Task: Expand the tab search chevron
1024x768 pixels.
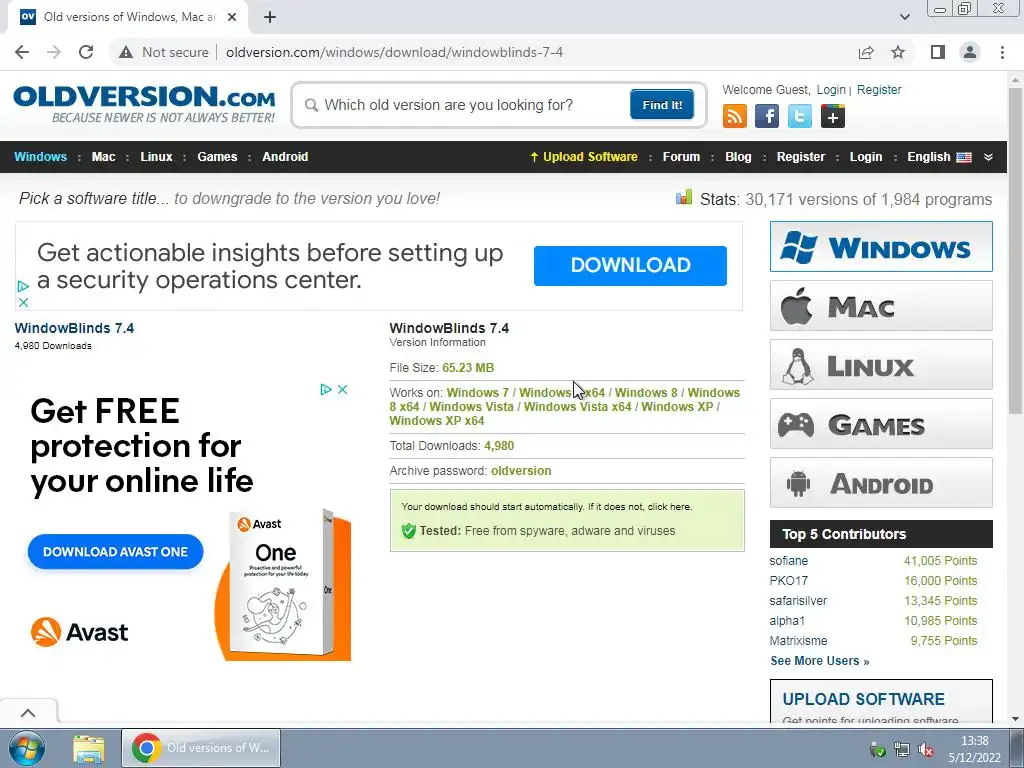Action: [x=904, y=17]
